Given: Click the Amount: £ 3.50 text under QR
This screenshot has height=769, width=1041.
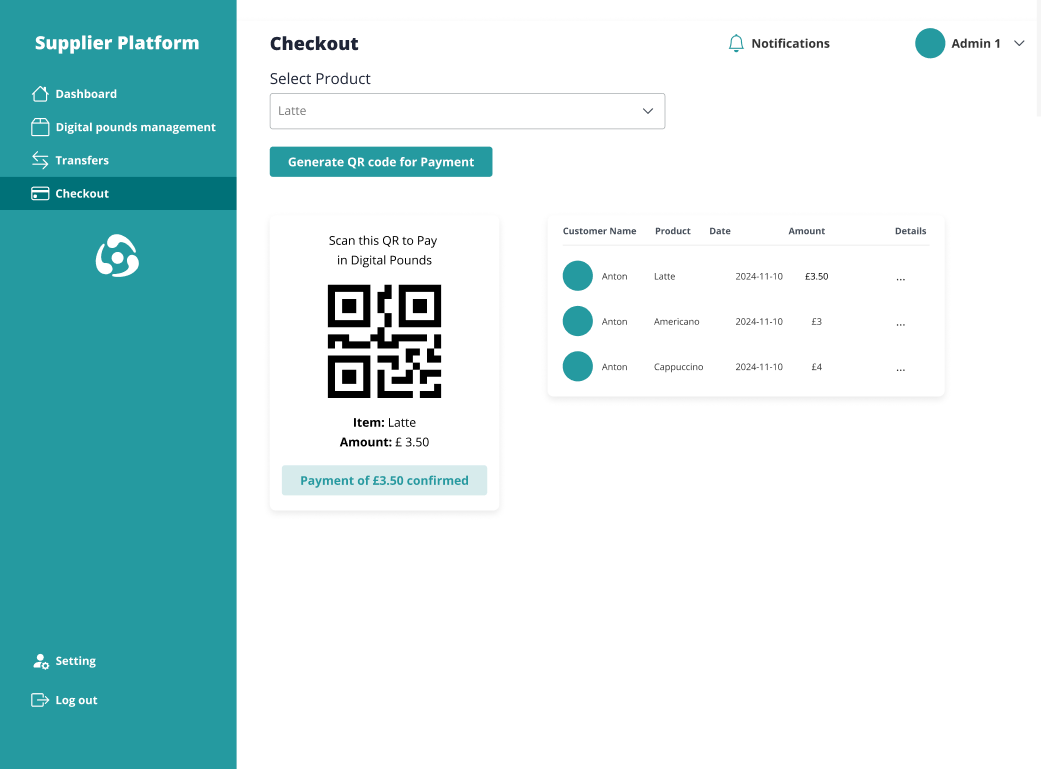Looking at the screenshot, I should [x=384, y=442].
